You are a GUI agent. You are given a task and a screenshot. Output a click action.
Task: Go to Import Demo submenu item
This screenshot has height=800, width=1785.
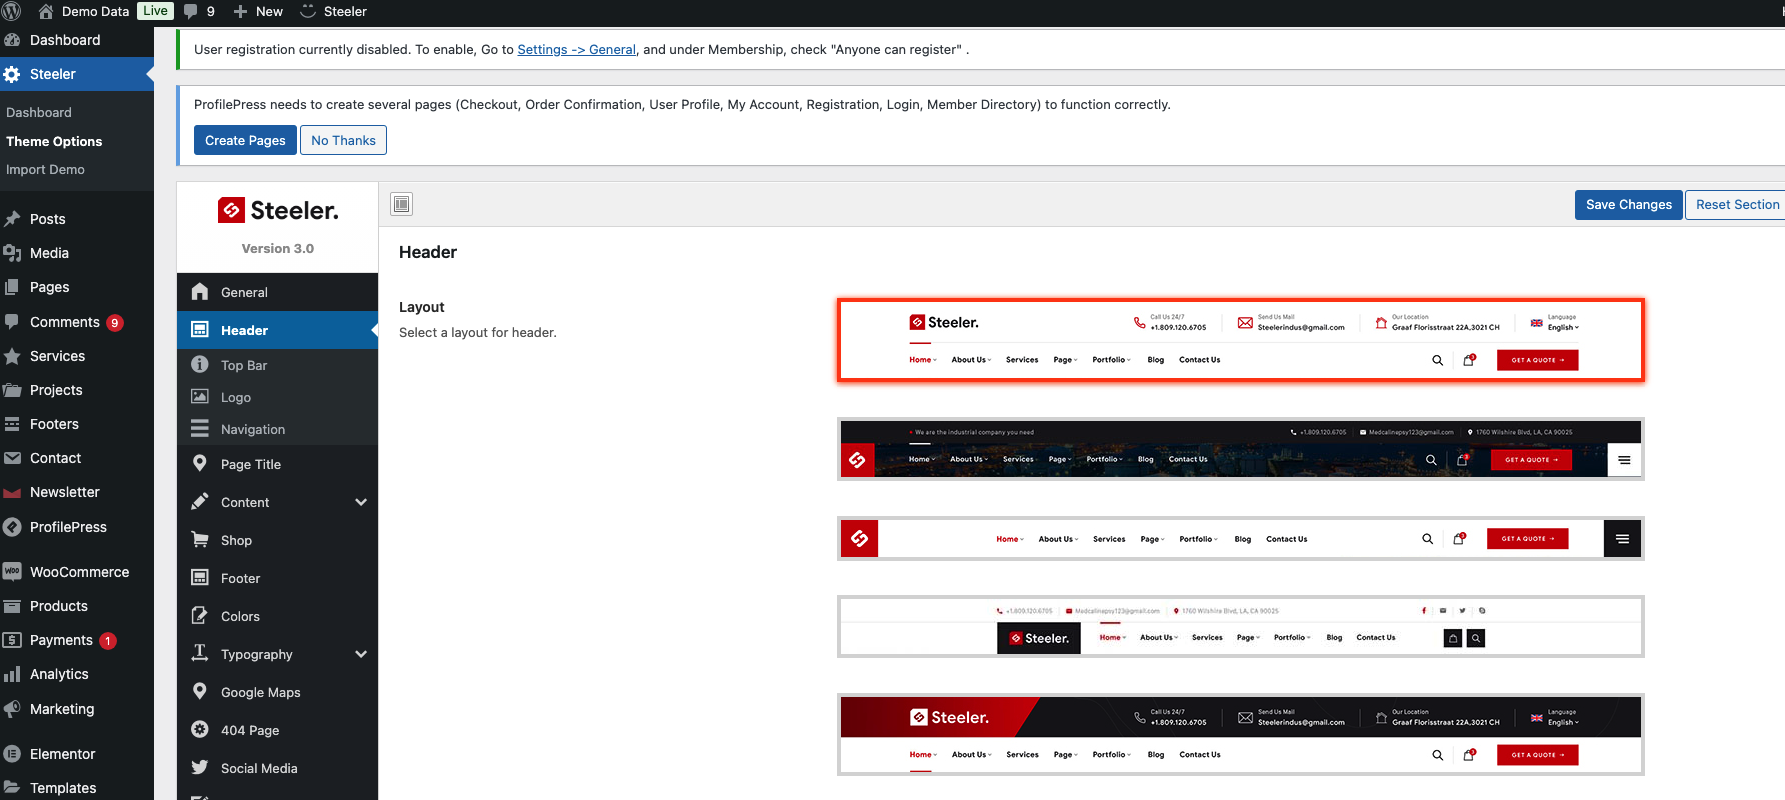coord(45,169)
